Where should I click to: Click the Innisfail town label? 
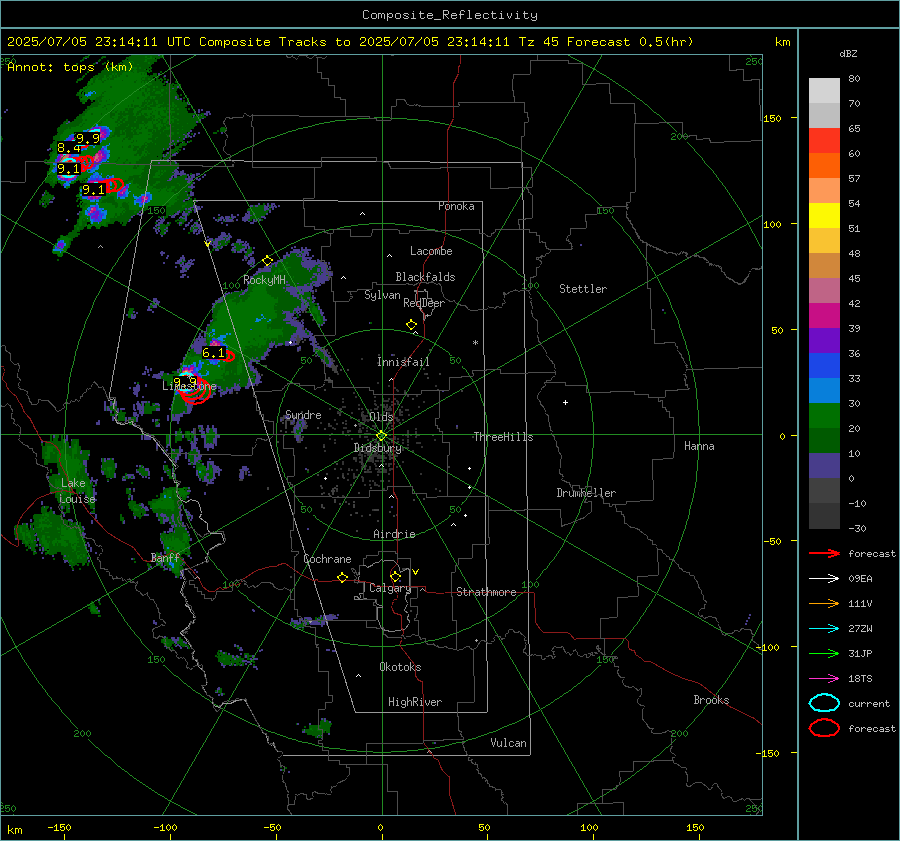[x=403, y=362]
